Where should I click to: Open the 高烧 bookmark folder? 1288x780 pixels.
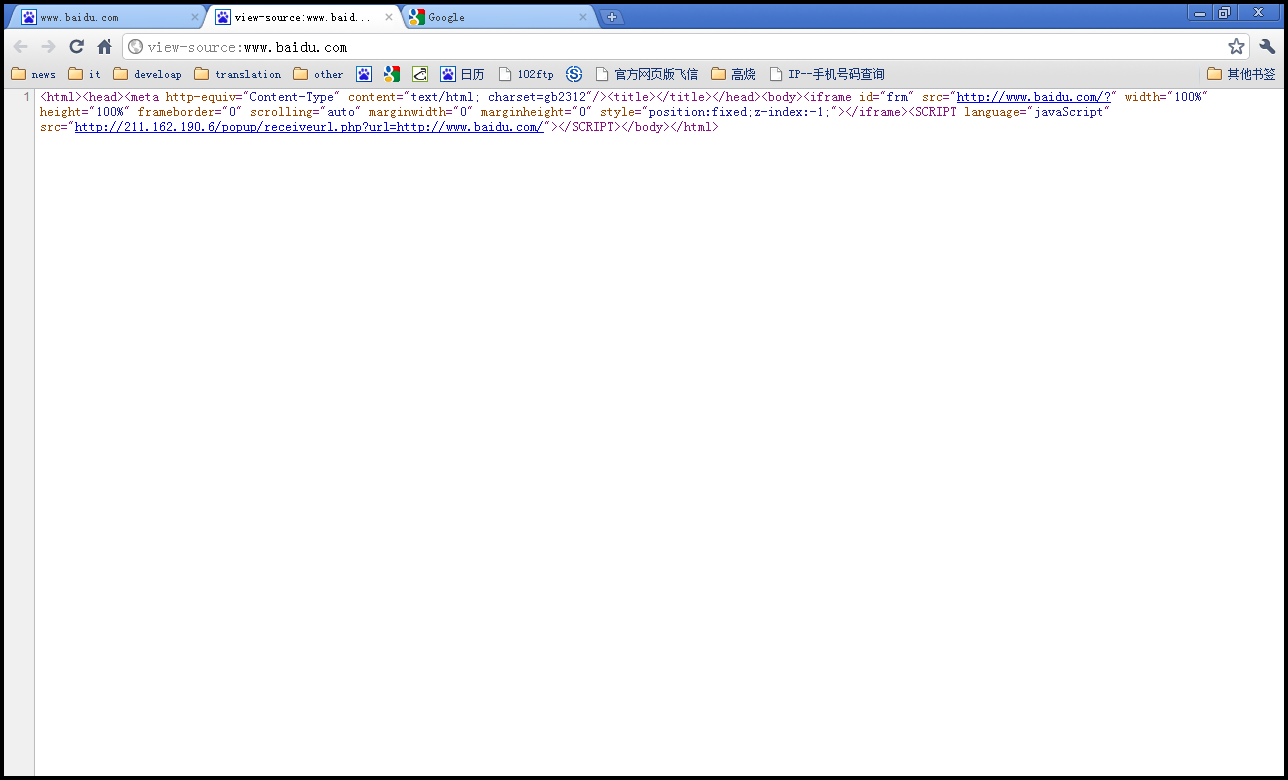tap(733, 74)
